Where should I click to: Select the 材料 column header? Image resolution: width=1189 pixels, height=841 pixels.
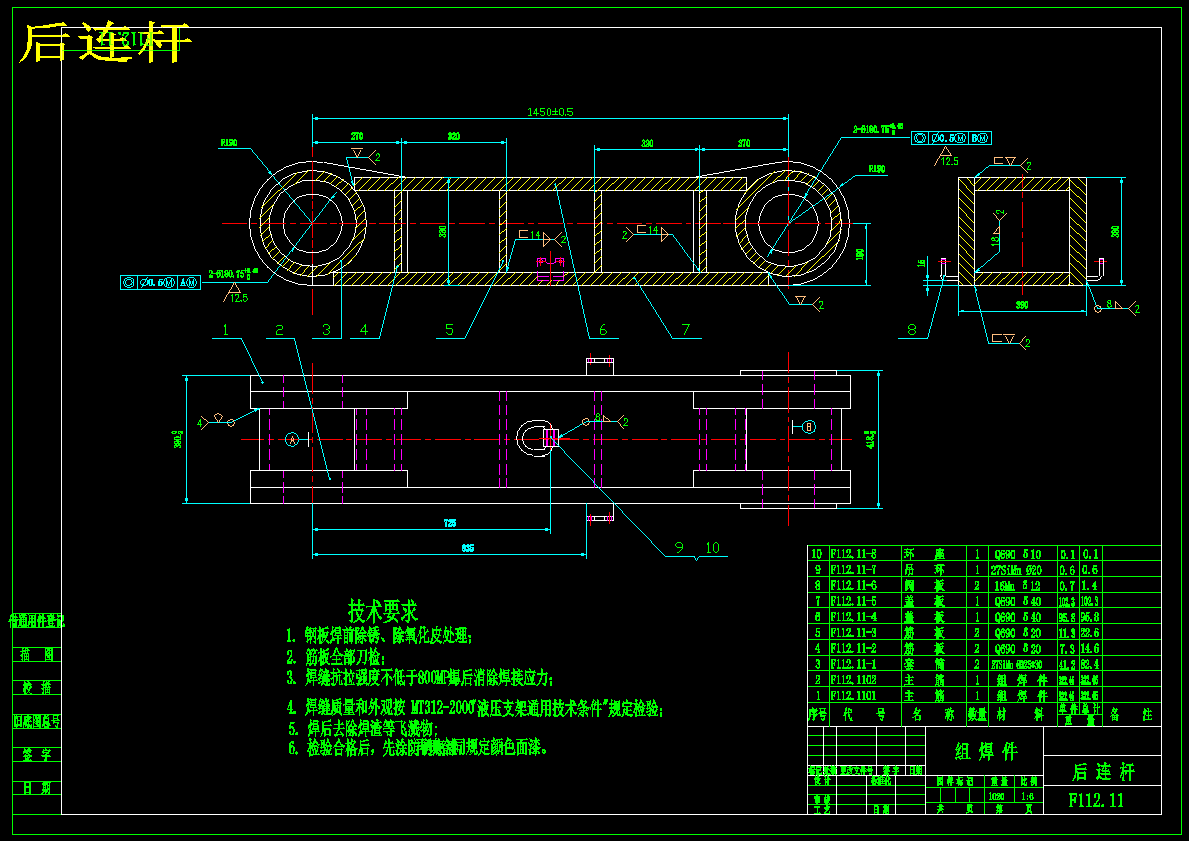[x=1021, y=714]
